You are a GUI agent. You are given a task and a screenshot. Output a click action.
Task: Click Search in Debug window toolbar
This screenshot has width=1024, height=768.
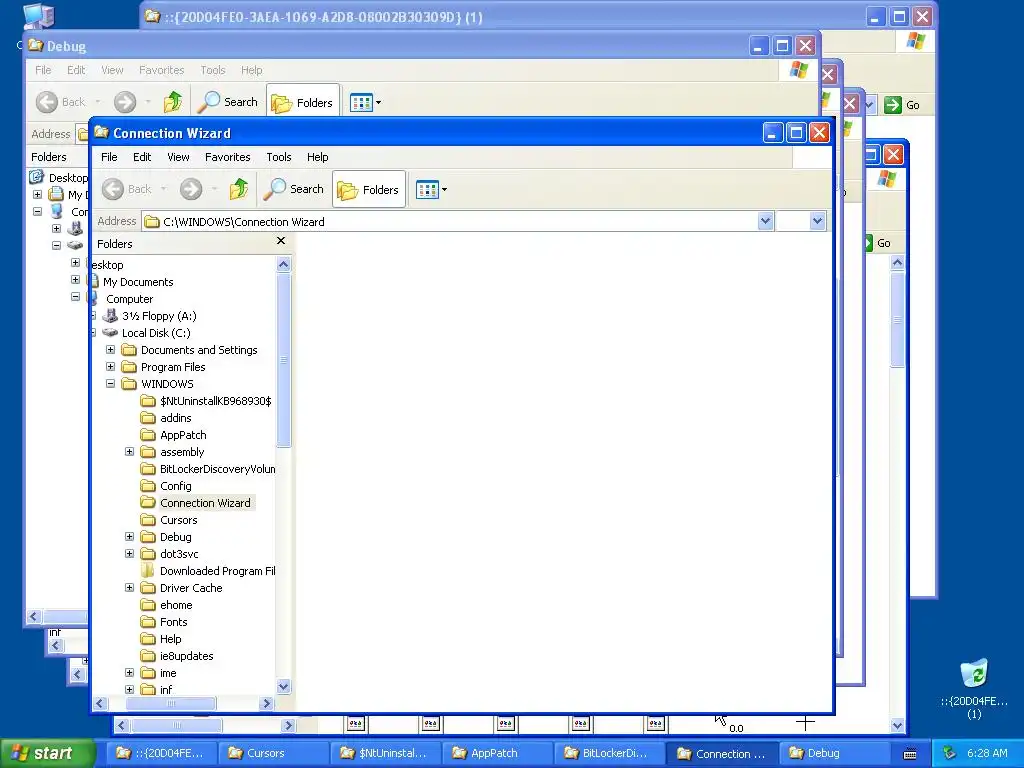coord(228,102)
